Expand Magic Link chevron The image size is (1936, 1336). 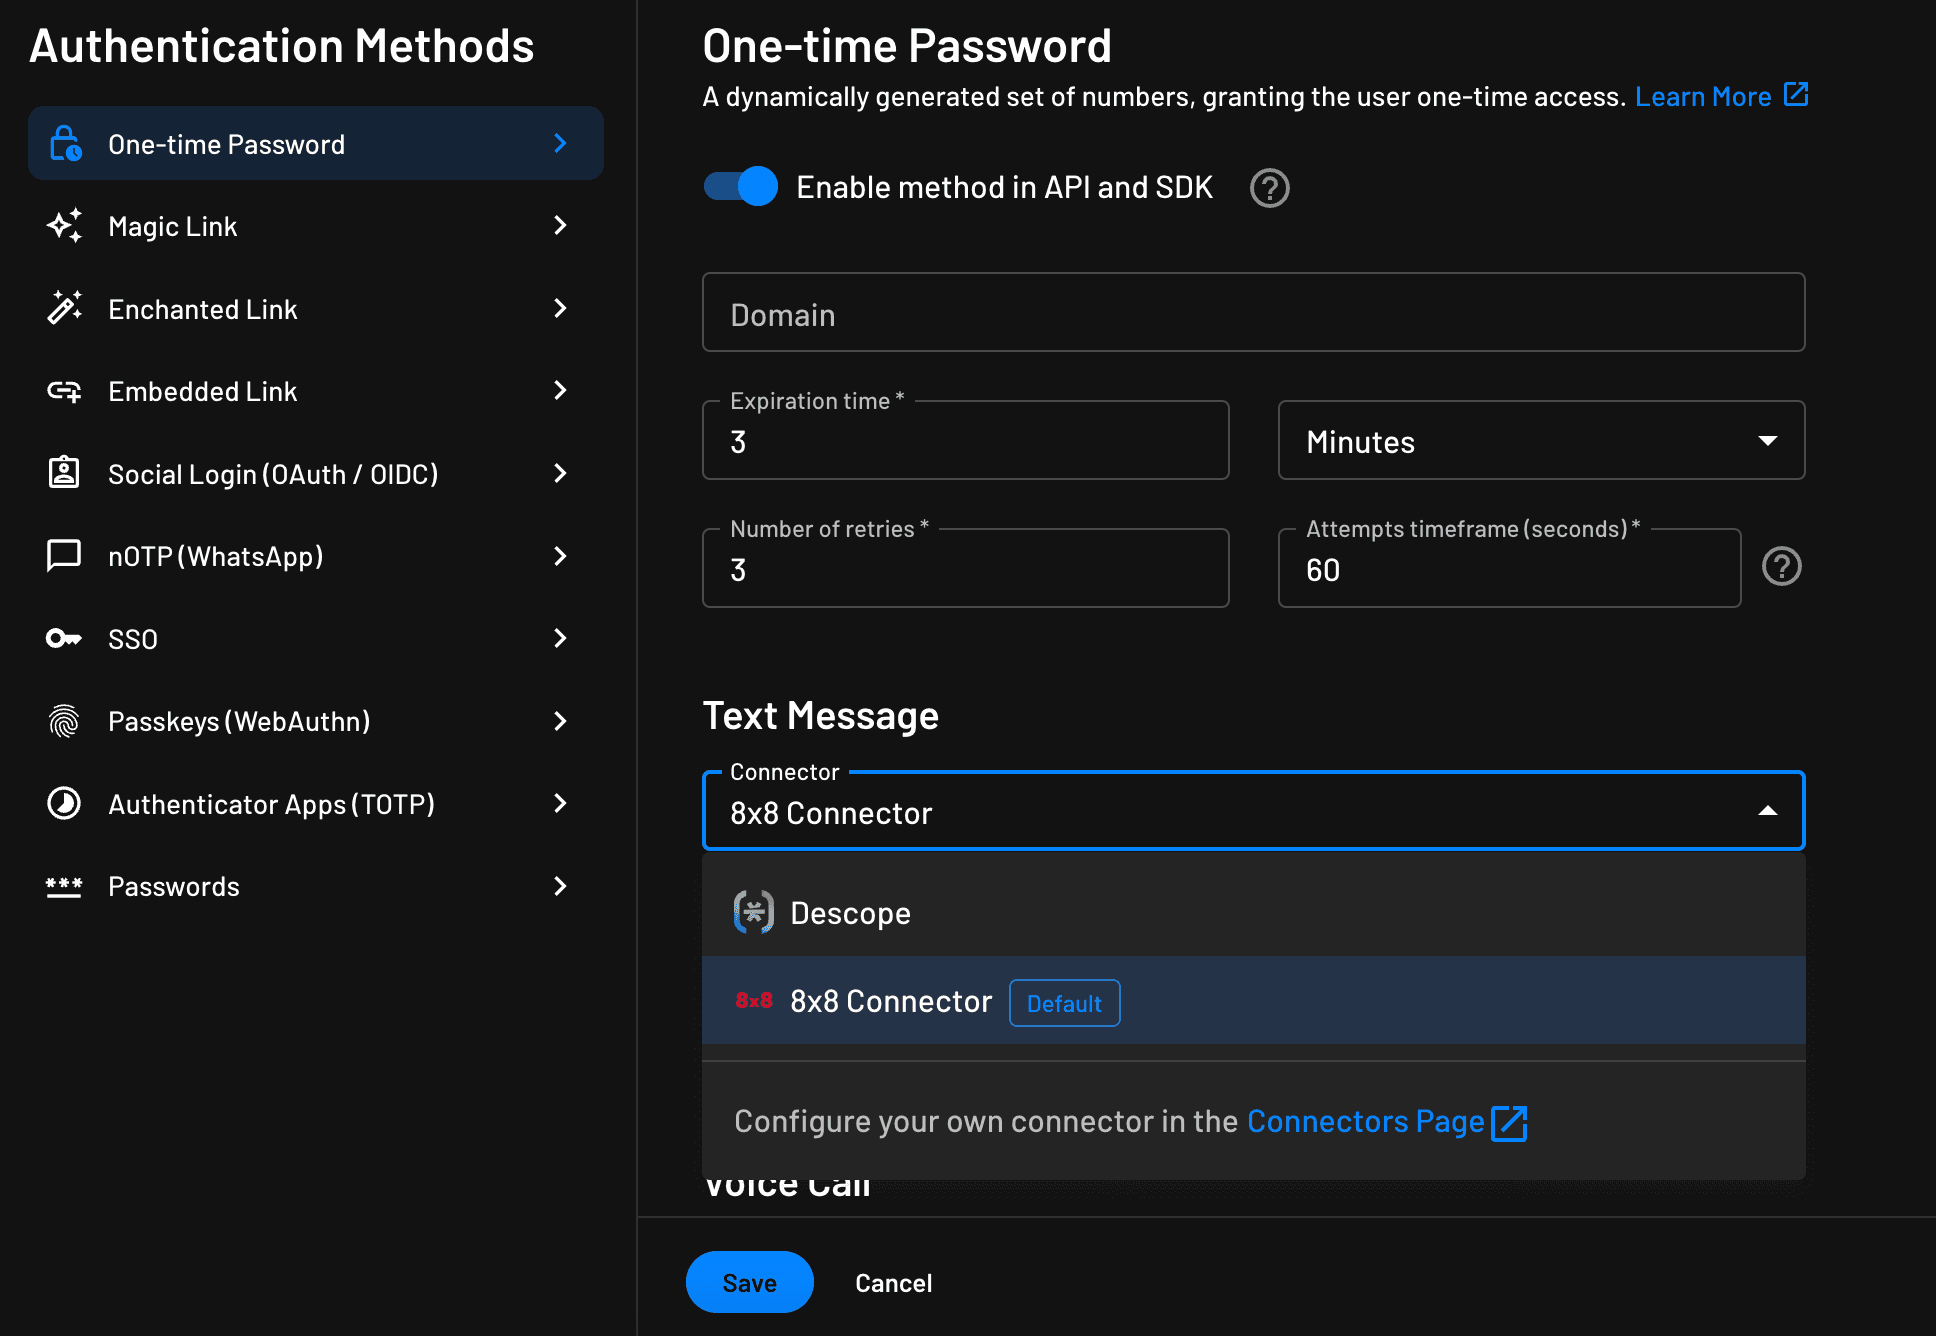tap(560, 225)
